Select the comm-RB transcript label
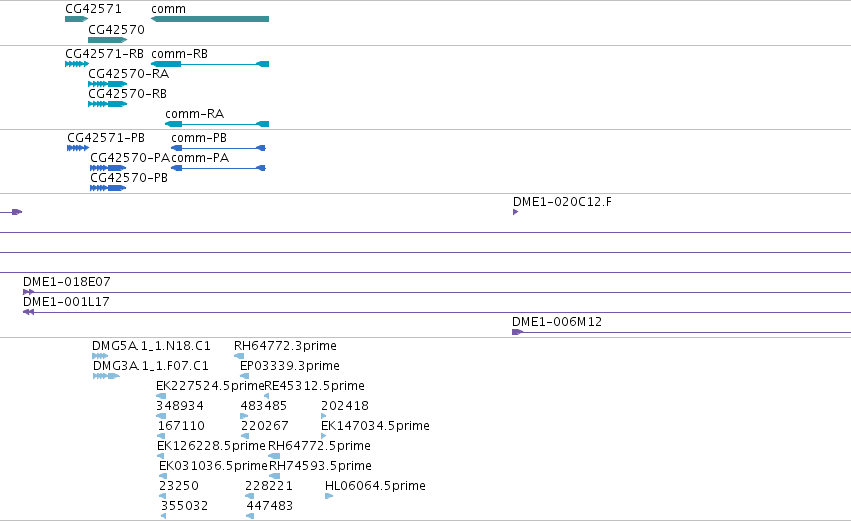The width and height of the screenshot is (851, 521). point(180,54)
